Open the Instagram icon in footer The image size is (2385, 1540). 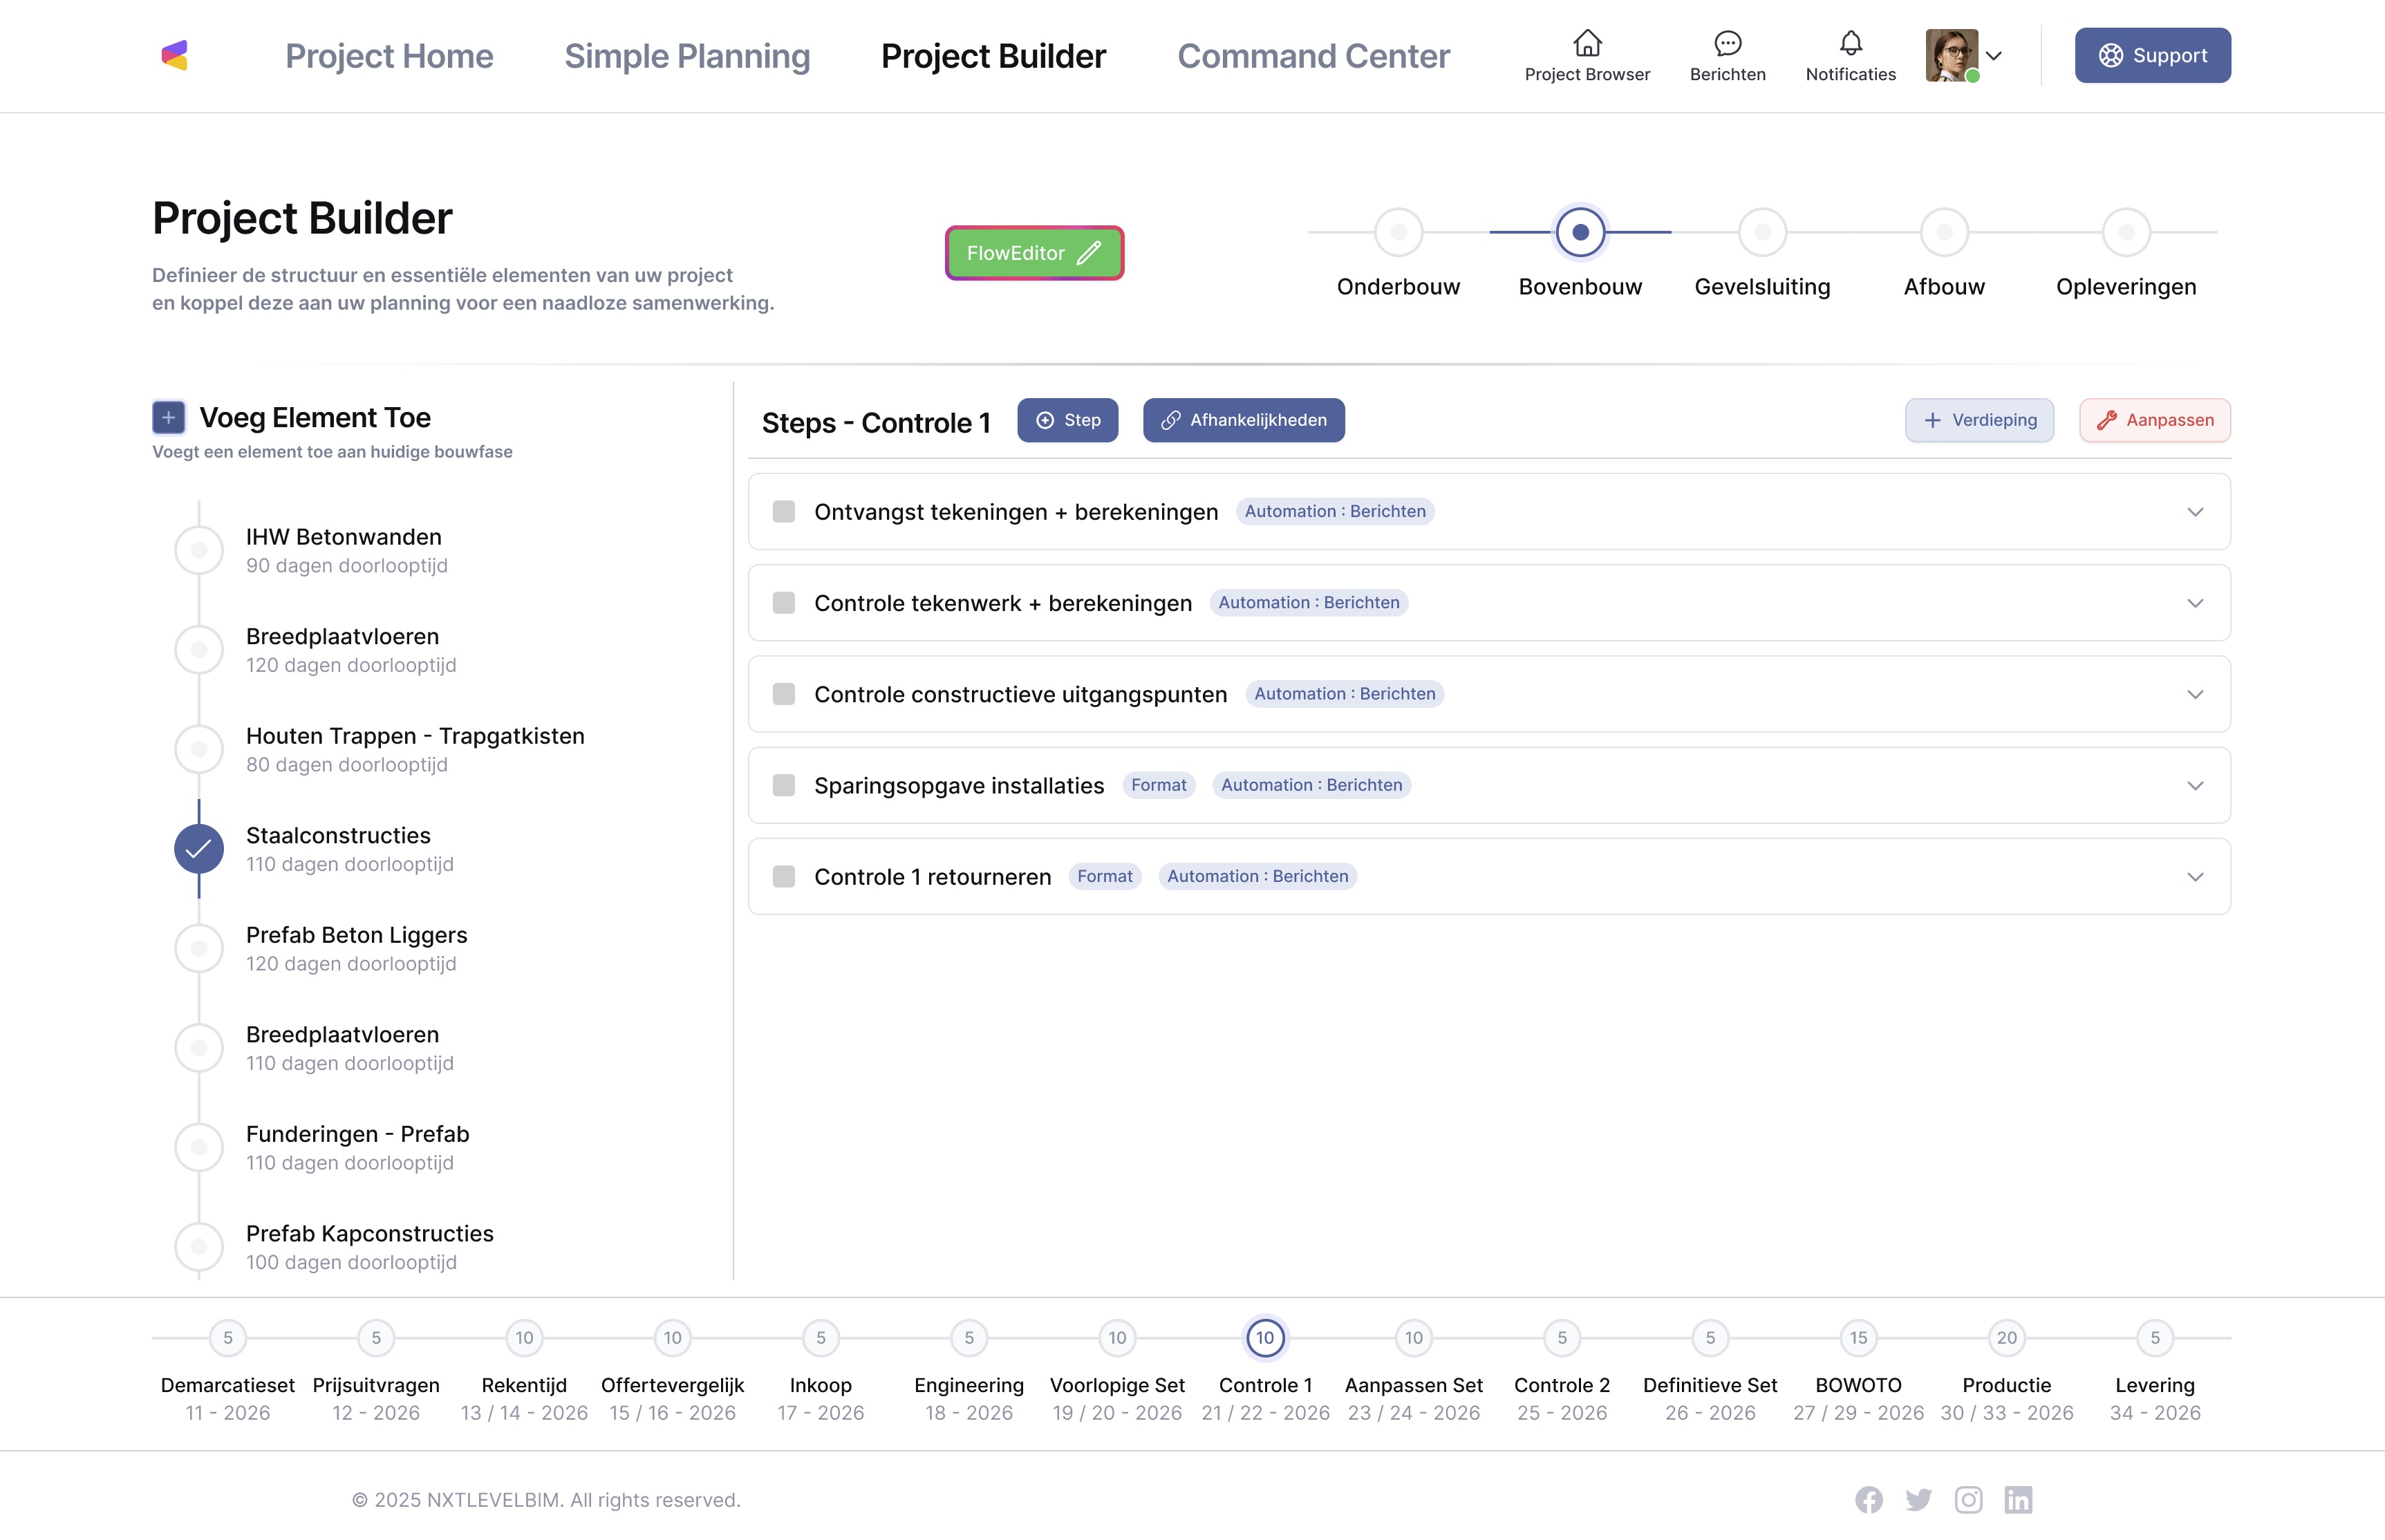[1968, 1499]
